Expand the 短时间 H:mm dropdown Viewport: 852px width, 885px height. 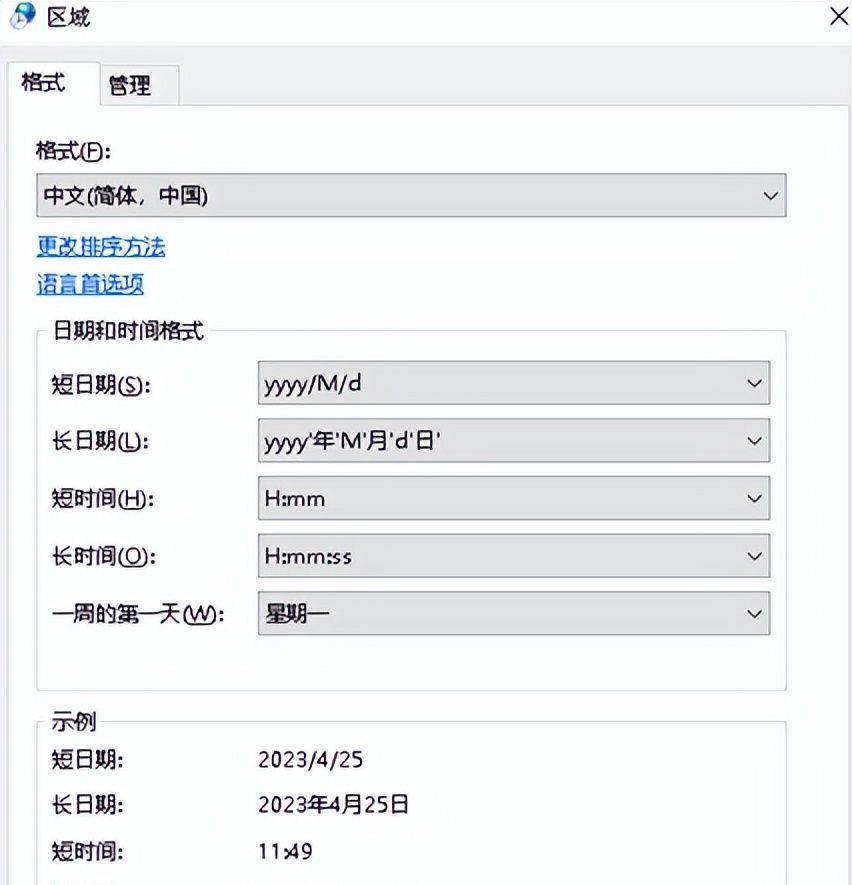click(x=513, y=498)
